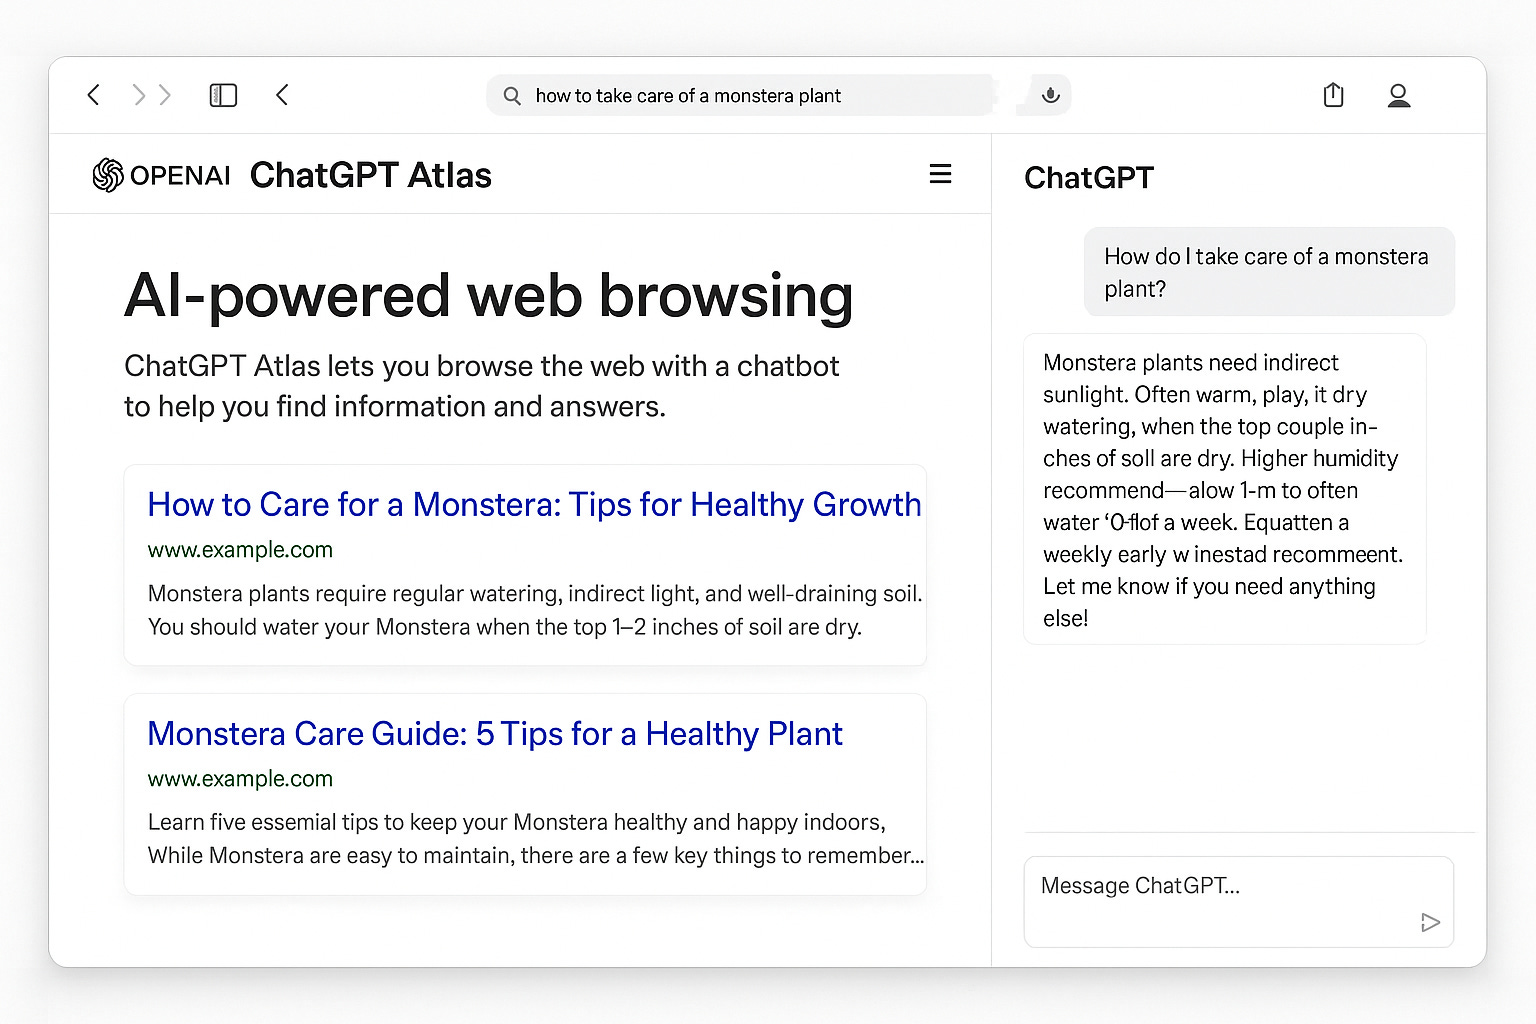1536x1024 pixels.
Task: Open 'Monstera Care Guide: 5 Tips' link
Action: pos(495,734)
